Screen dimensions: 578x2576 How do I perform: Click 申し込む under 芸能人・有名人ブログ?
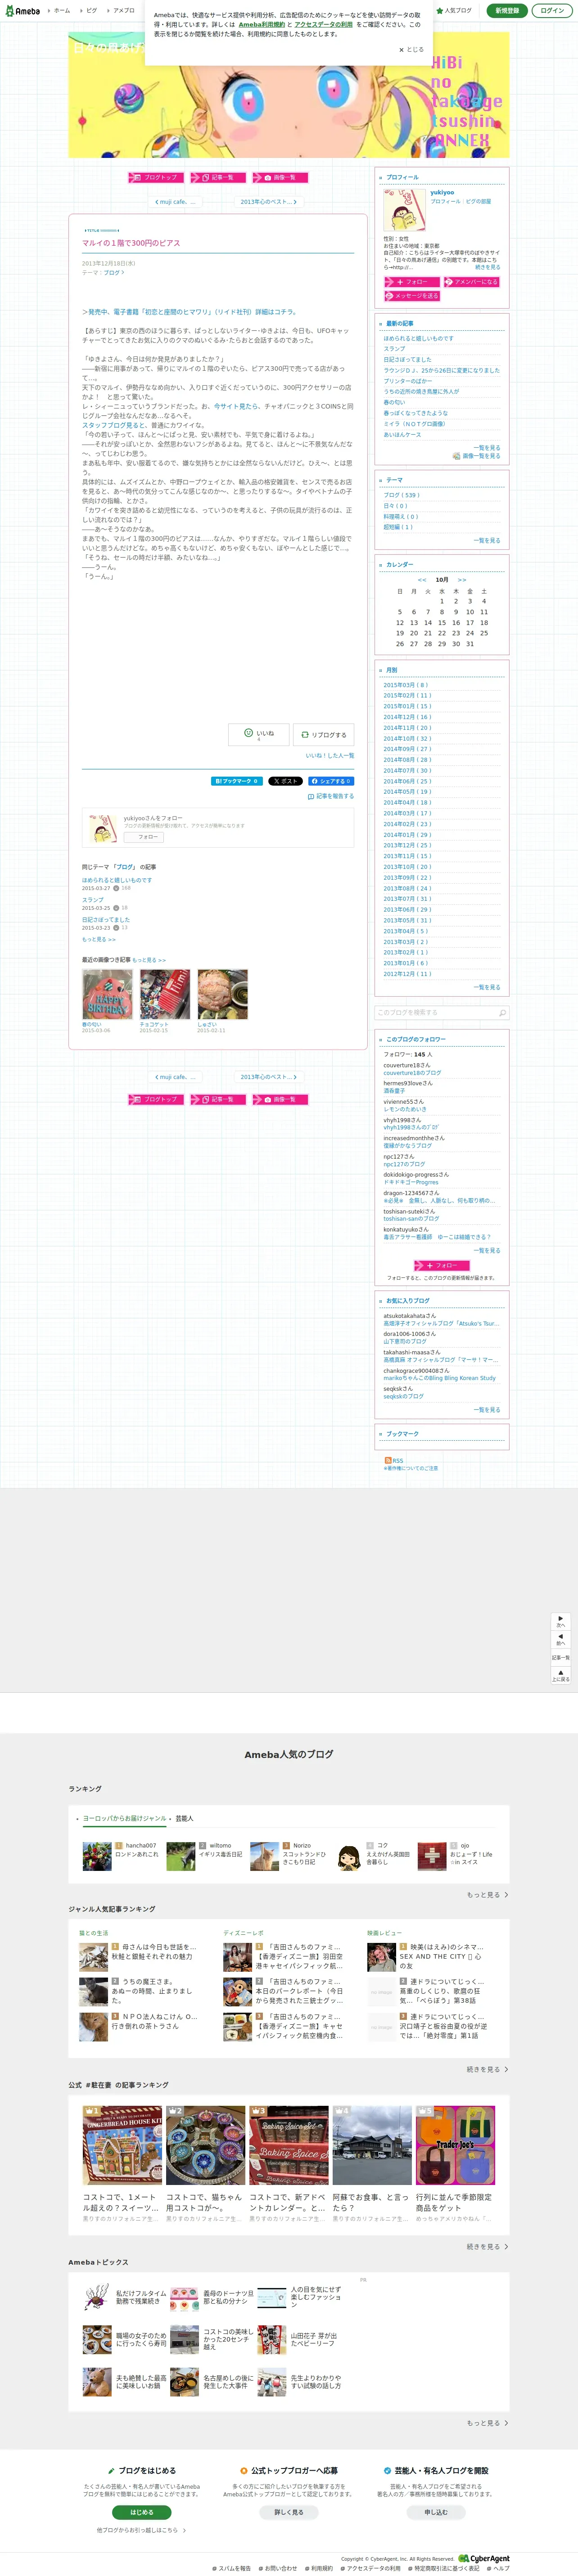tap(436, 2512)
